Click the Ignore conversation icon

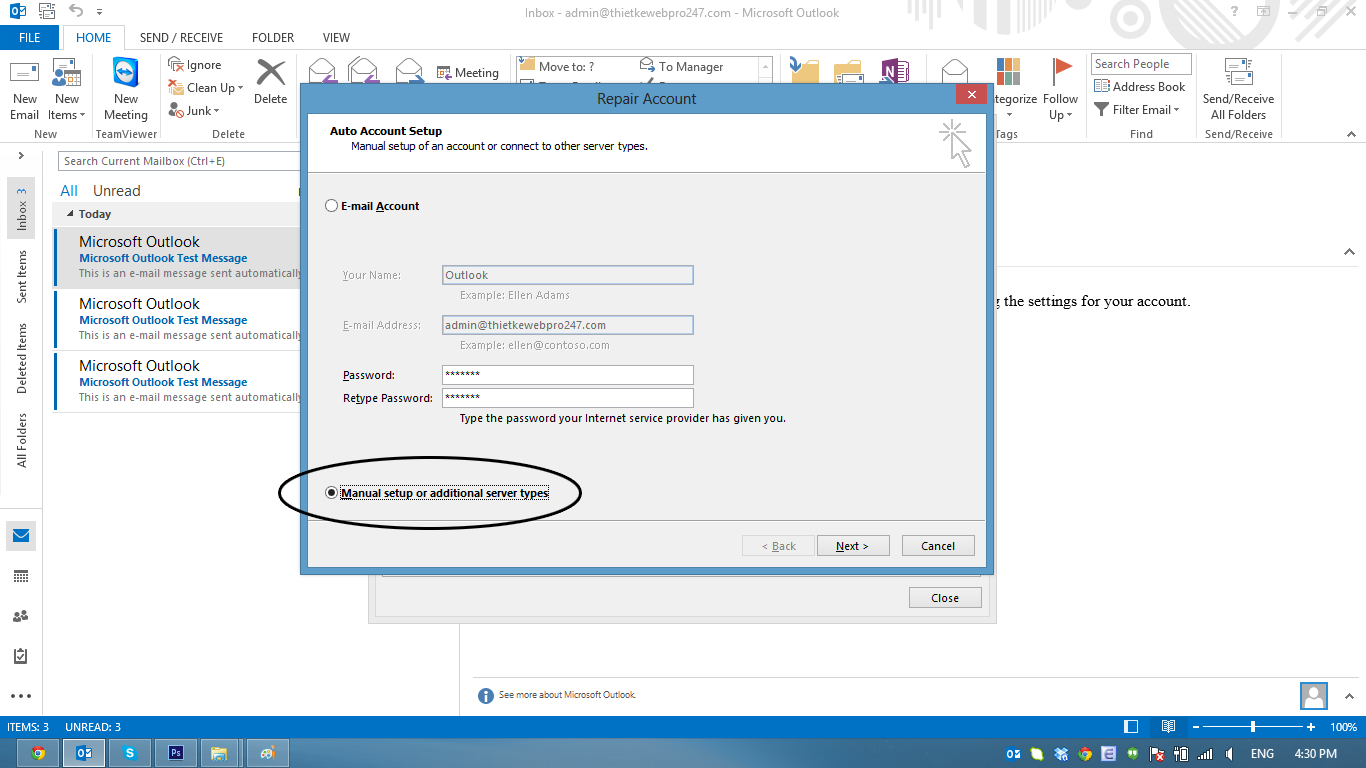click(x=177, y=65)
